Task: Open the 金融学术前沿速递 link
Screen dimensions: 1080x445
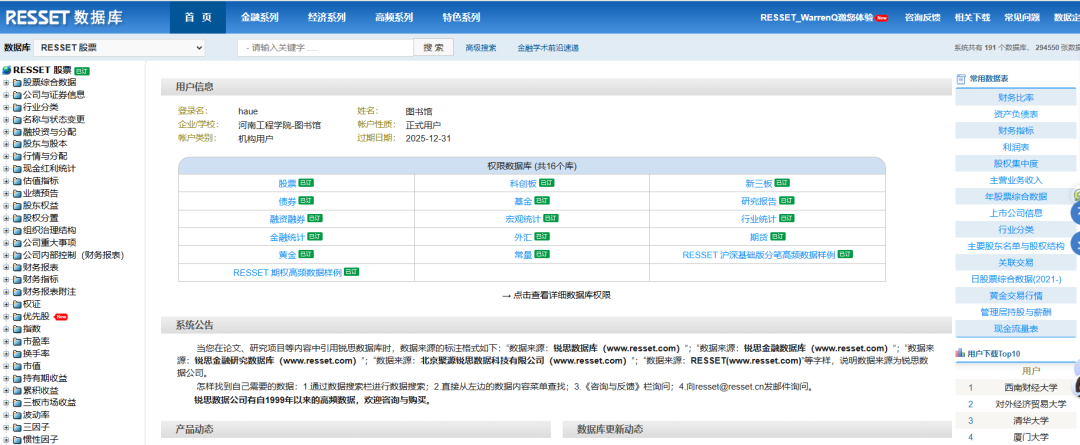Action: (x=548, y=48)
